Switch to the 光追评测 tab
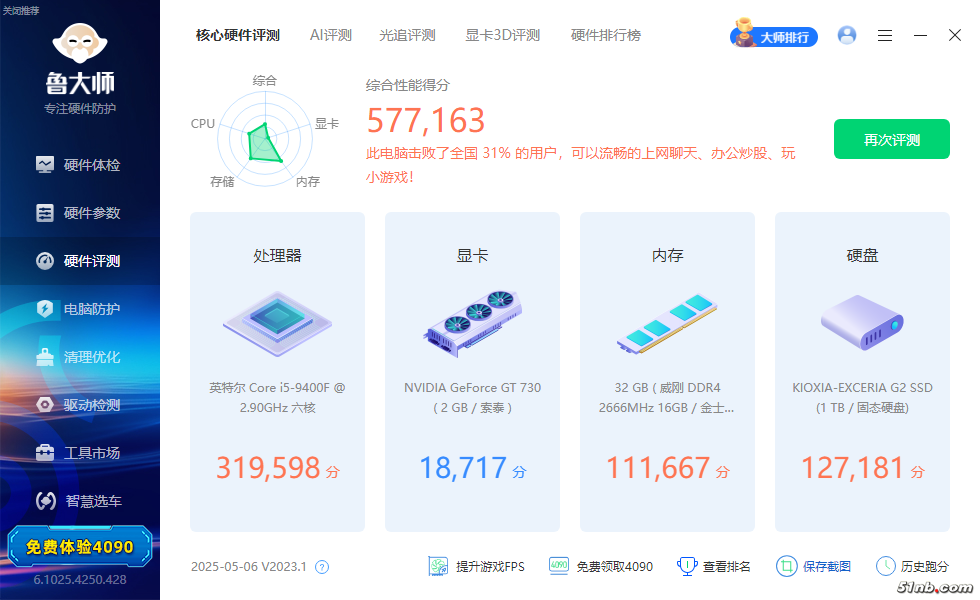Image resolution: width=980 pixels, height=600 pixels. click(x=407, y=35)
